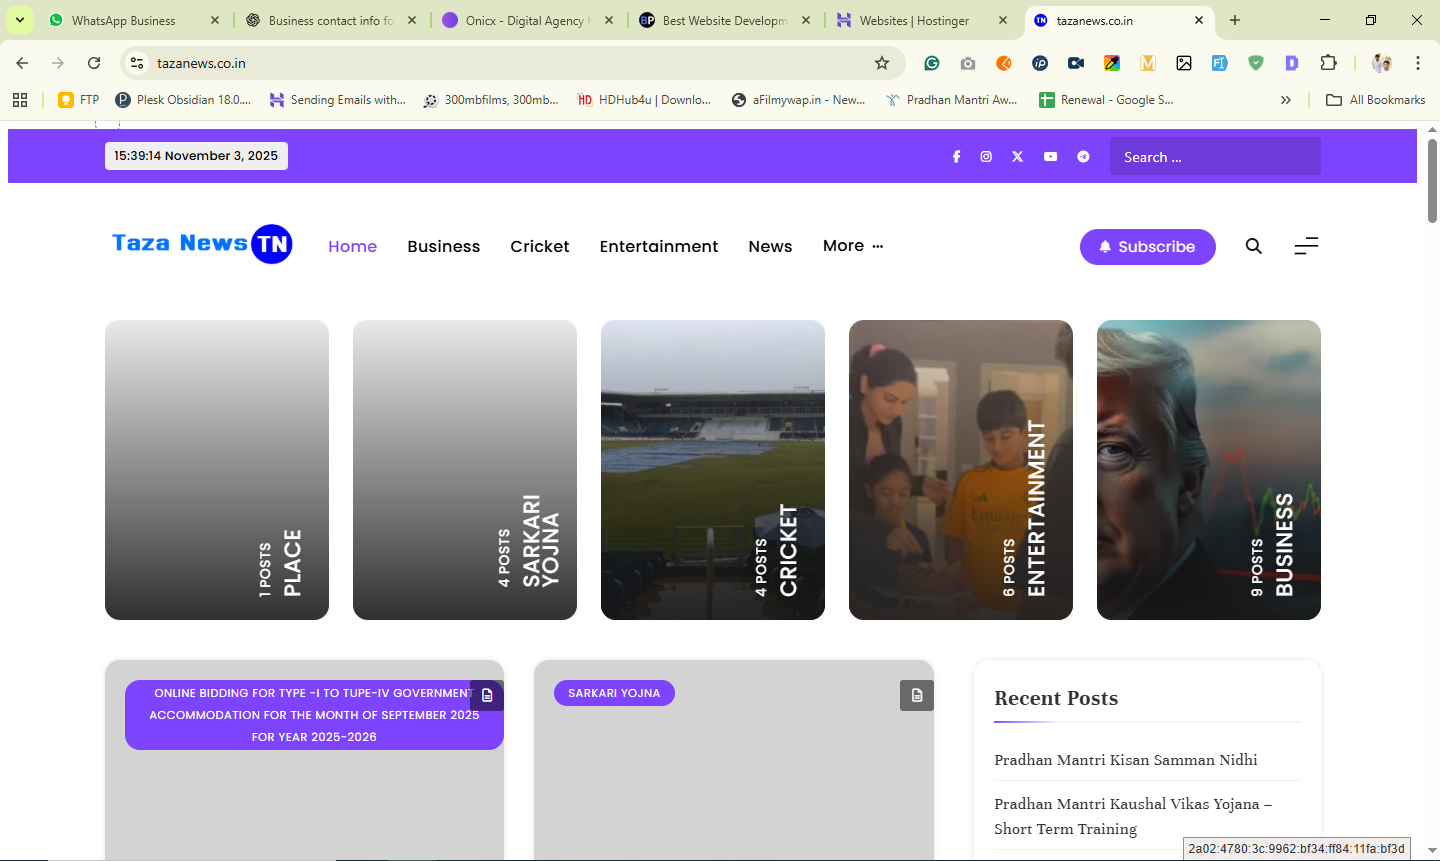This screenshot has width=1440, height=861.
Task: Click the Subscribe button
Action: click(x=1147, y=247)
